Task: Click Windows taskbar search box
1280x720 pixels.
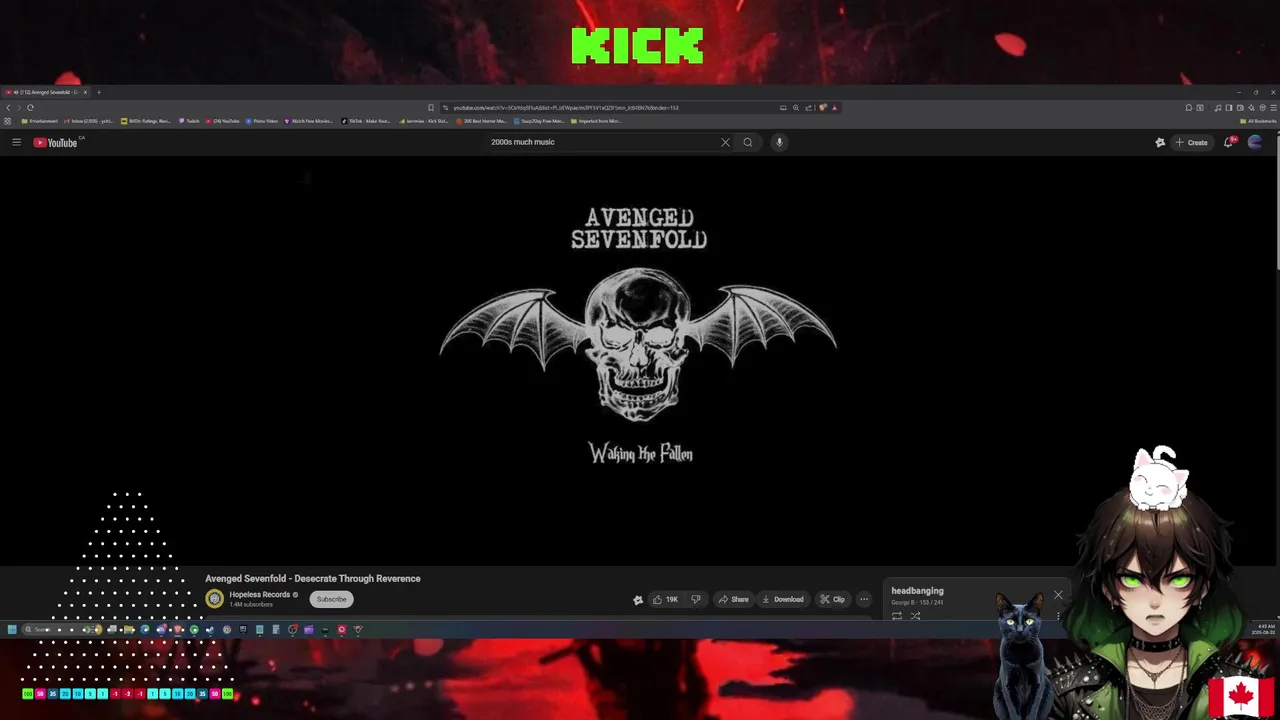Action: pos(60,629)
